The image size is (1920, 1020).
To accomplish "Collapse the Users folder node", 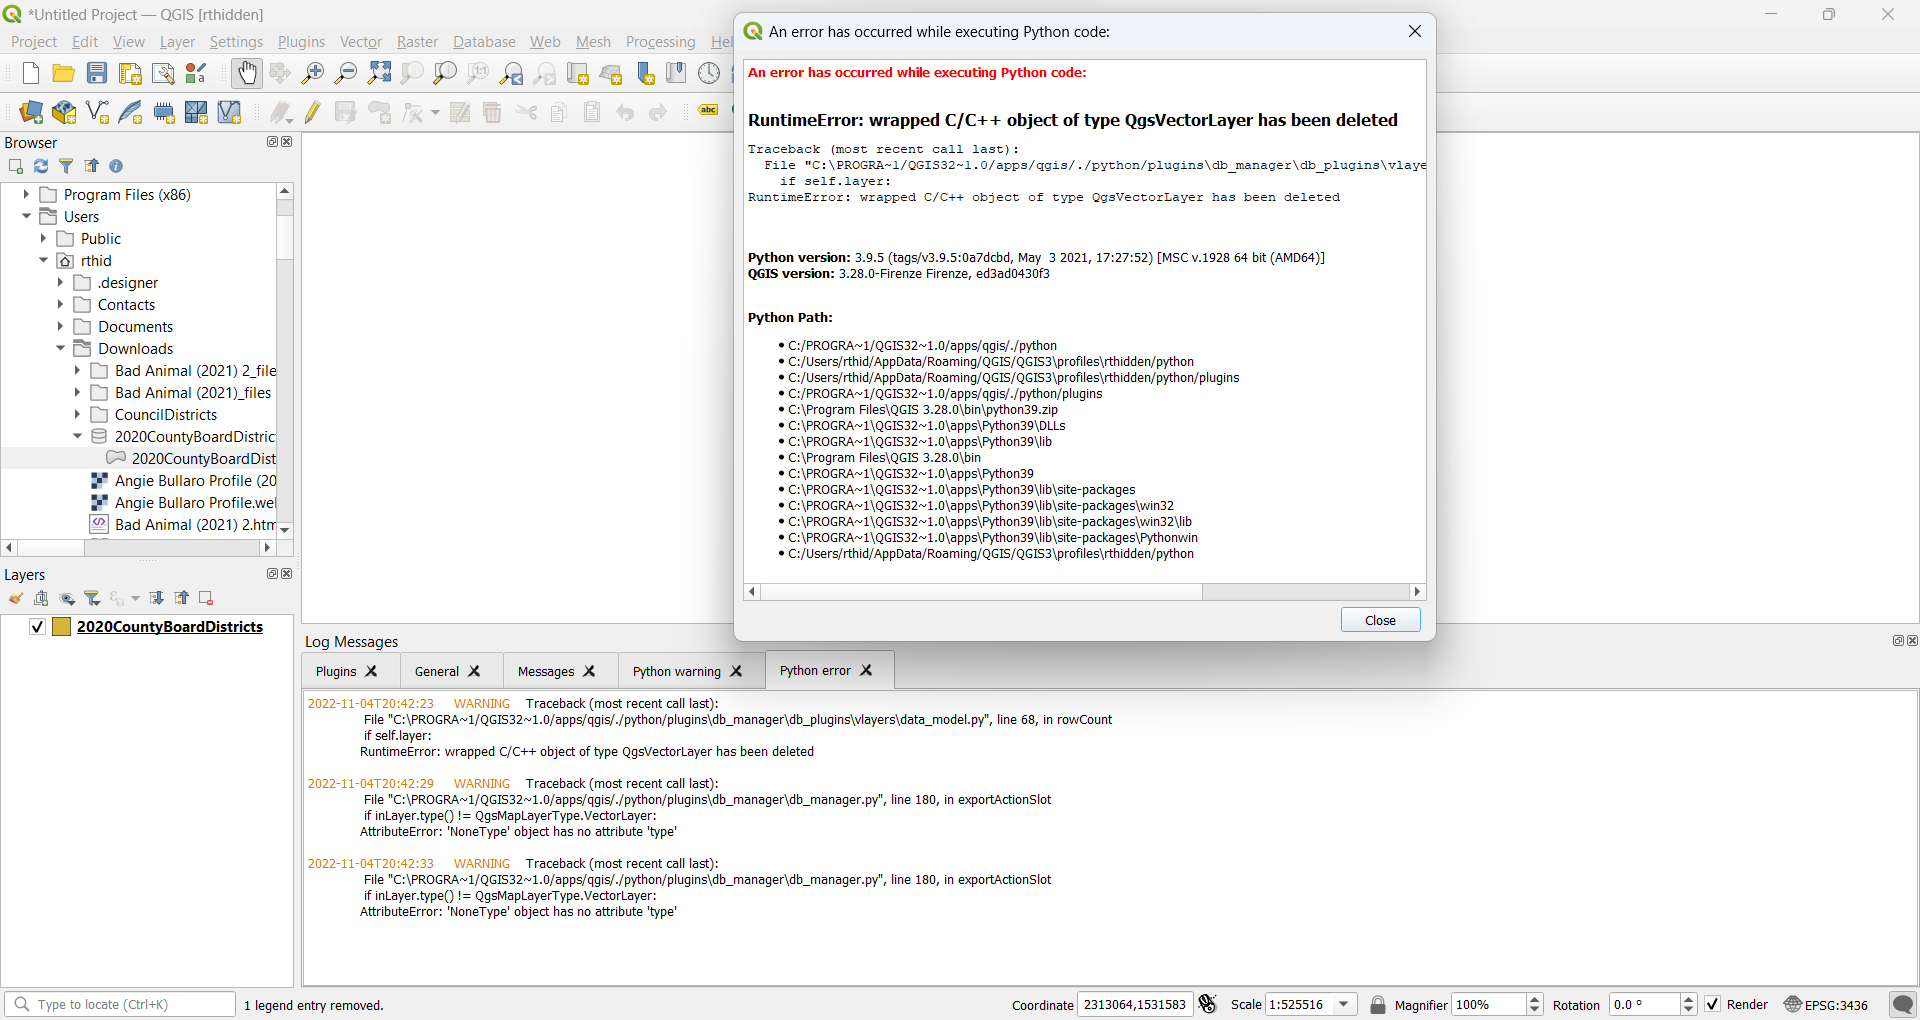I will 26,217.
